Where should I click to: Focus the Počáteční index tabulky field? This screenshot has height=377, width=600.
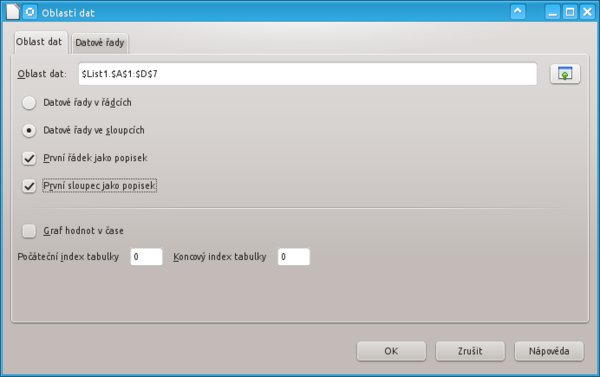click(146, 256)
